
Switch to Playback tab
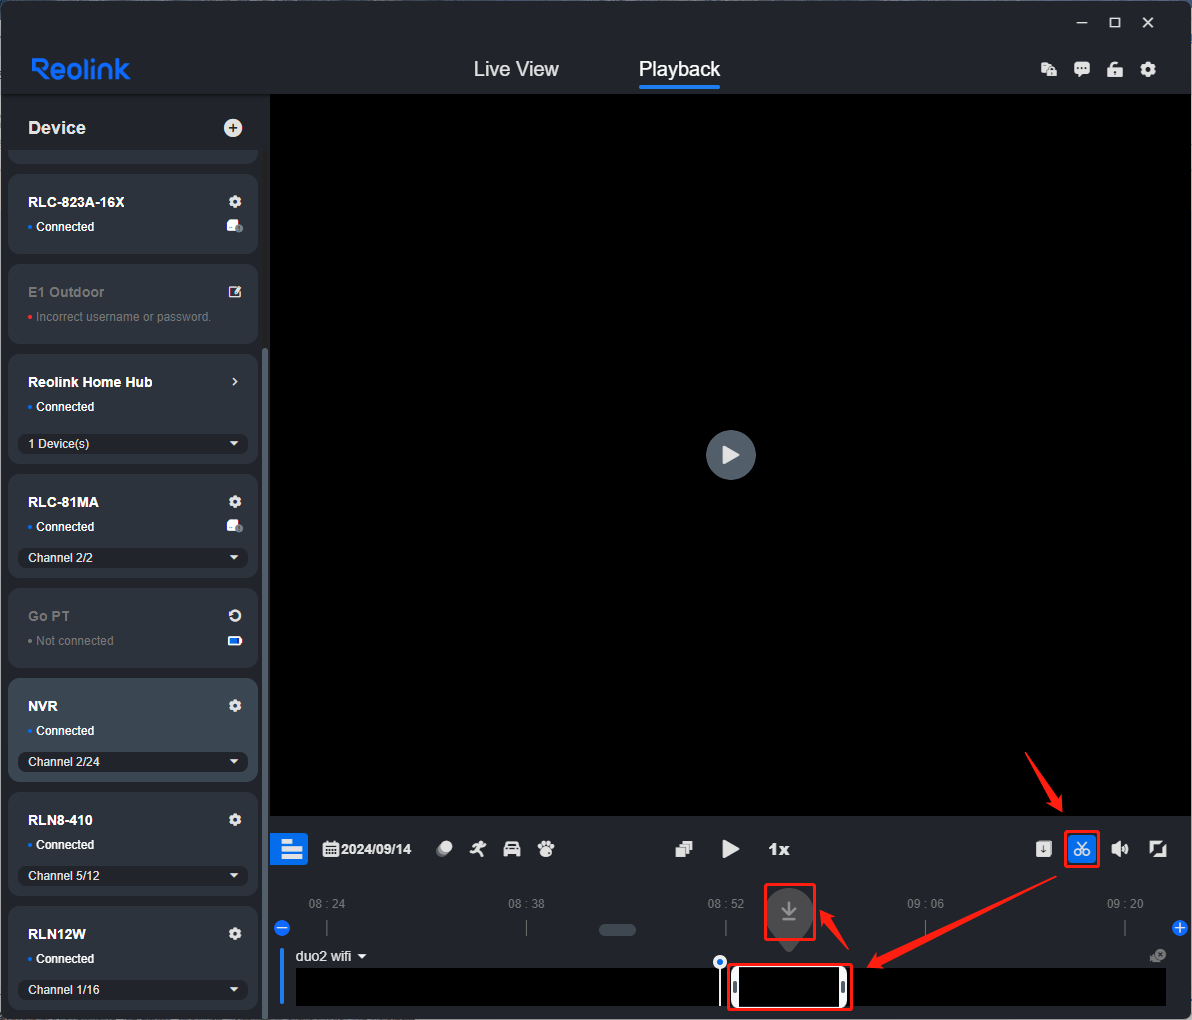click(680, 69)
